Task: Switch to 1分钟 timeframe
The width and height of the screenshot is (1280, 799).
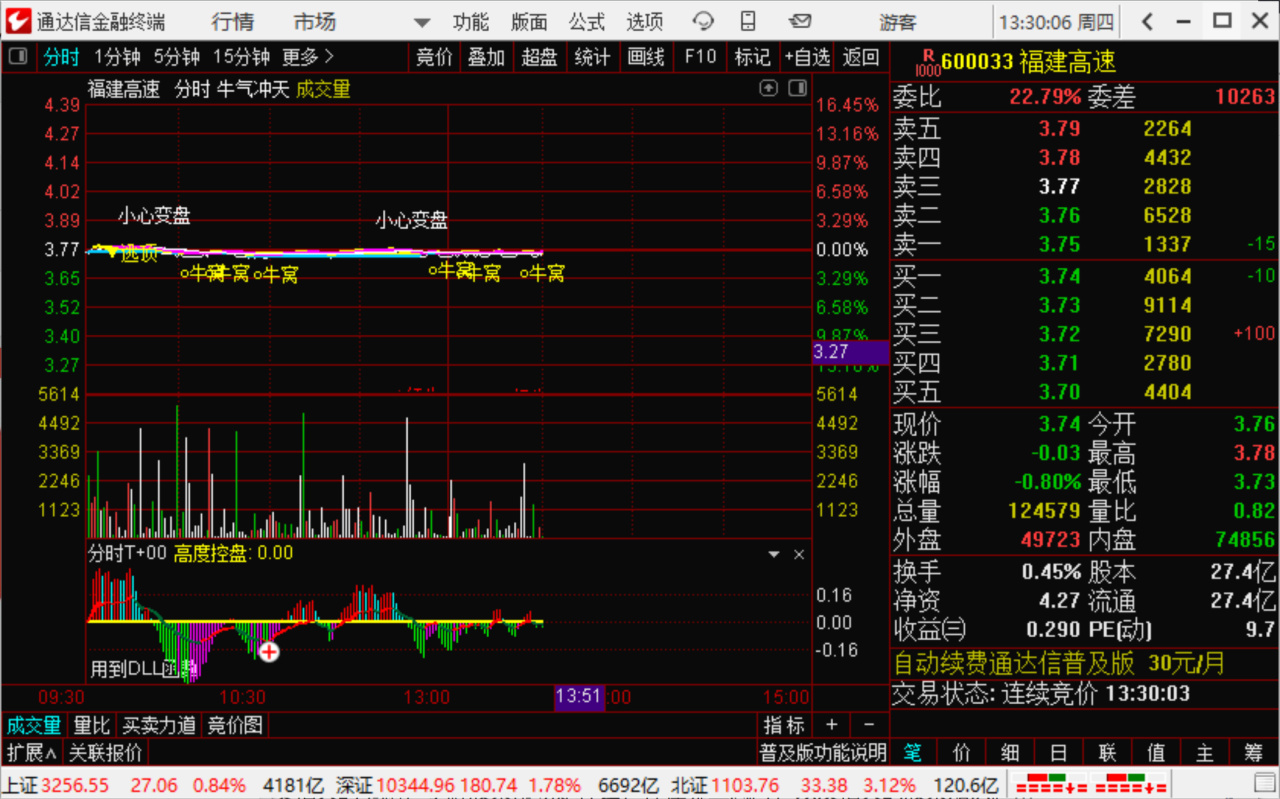Action: tap(118, 57)
